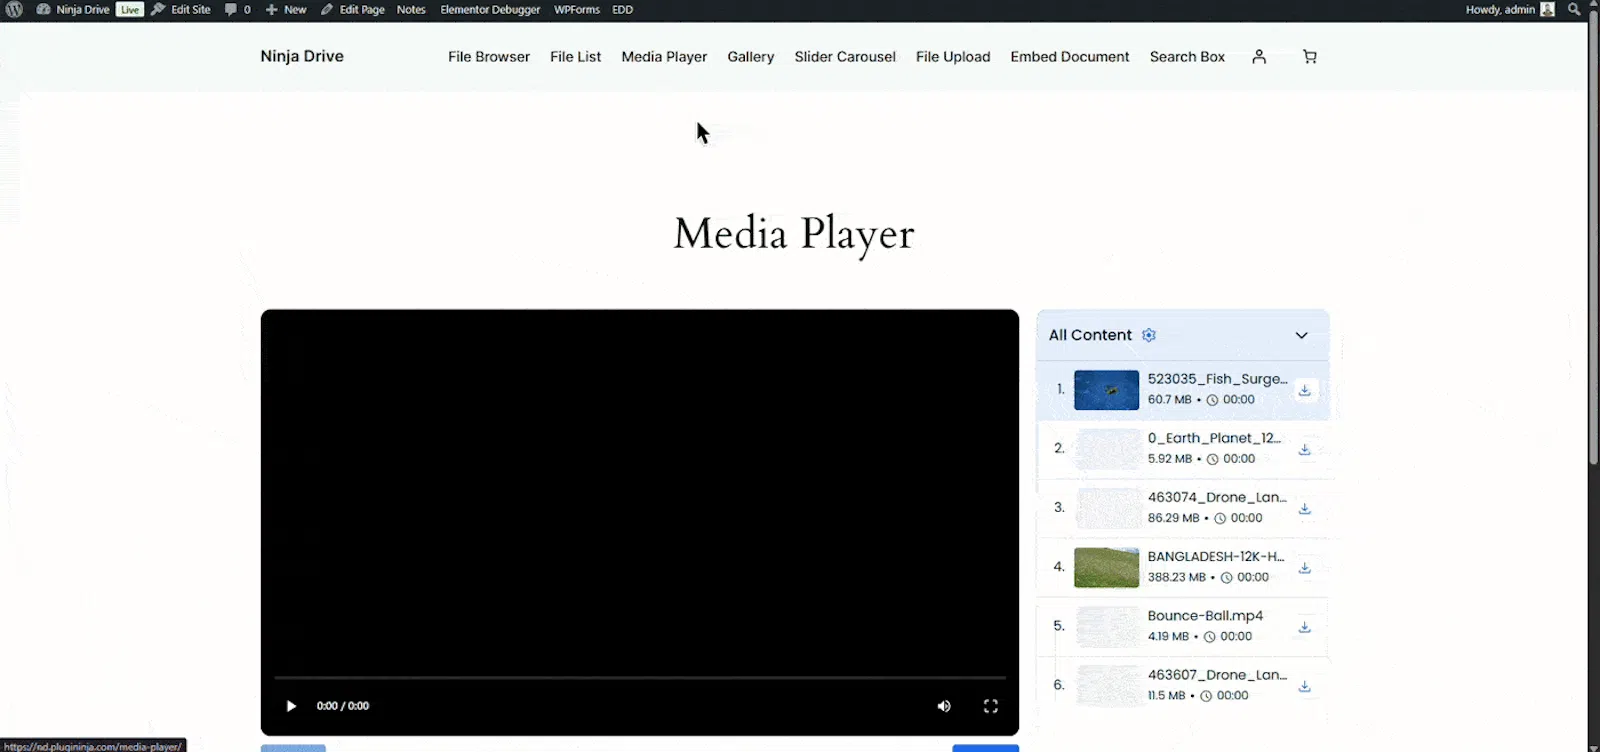Download the Bounce-Ball.mp4 file
Viewport: 1600px width, 752px height.
(x=1305, y=627)
